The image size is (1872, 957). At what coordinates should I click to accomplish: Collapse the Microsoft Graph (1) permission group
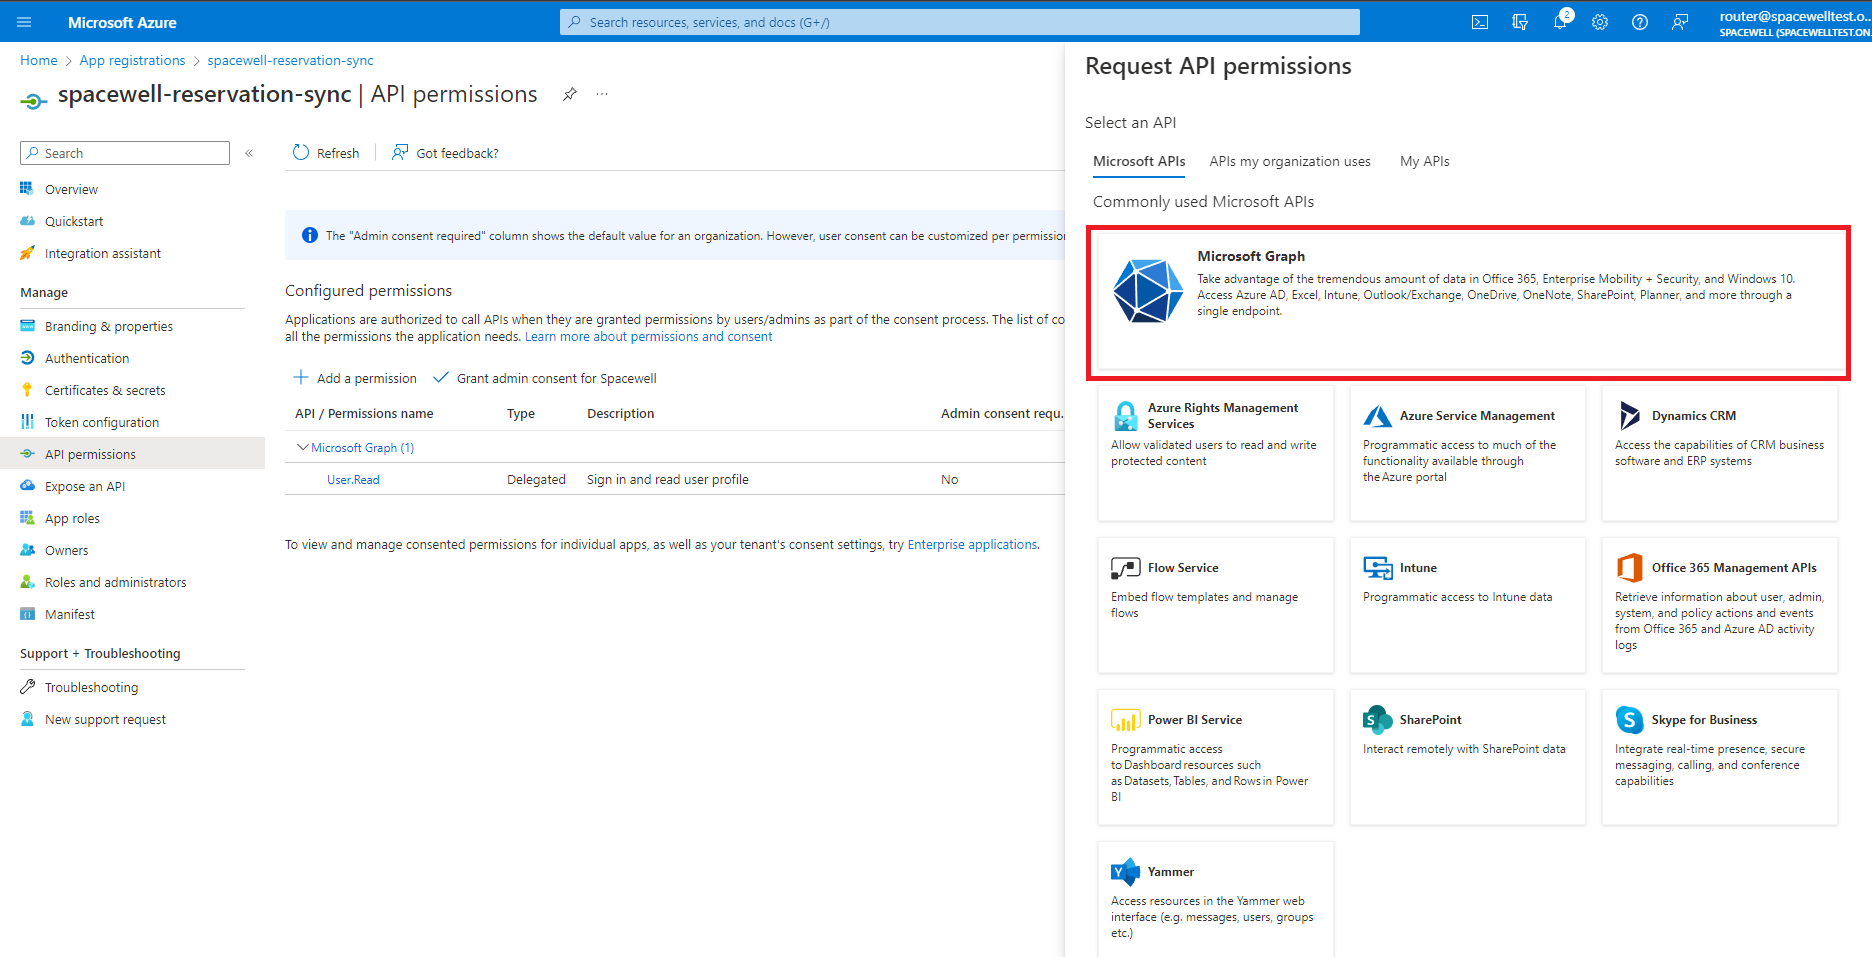point(302,447)
